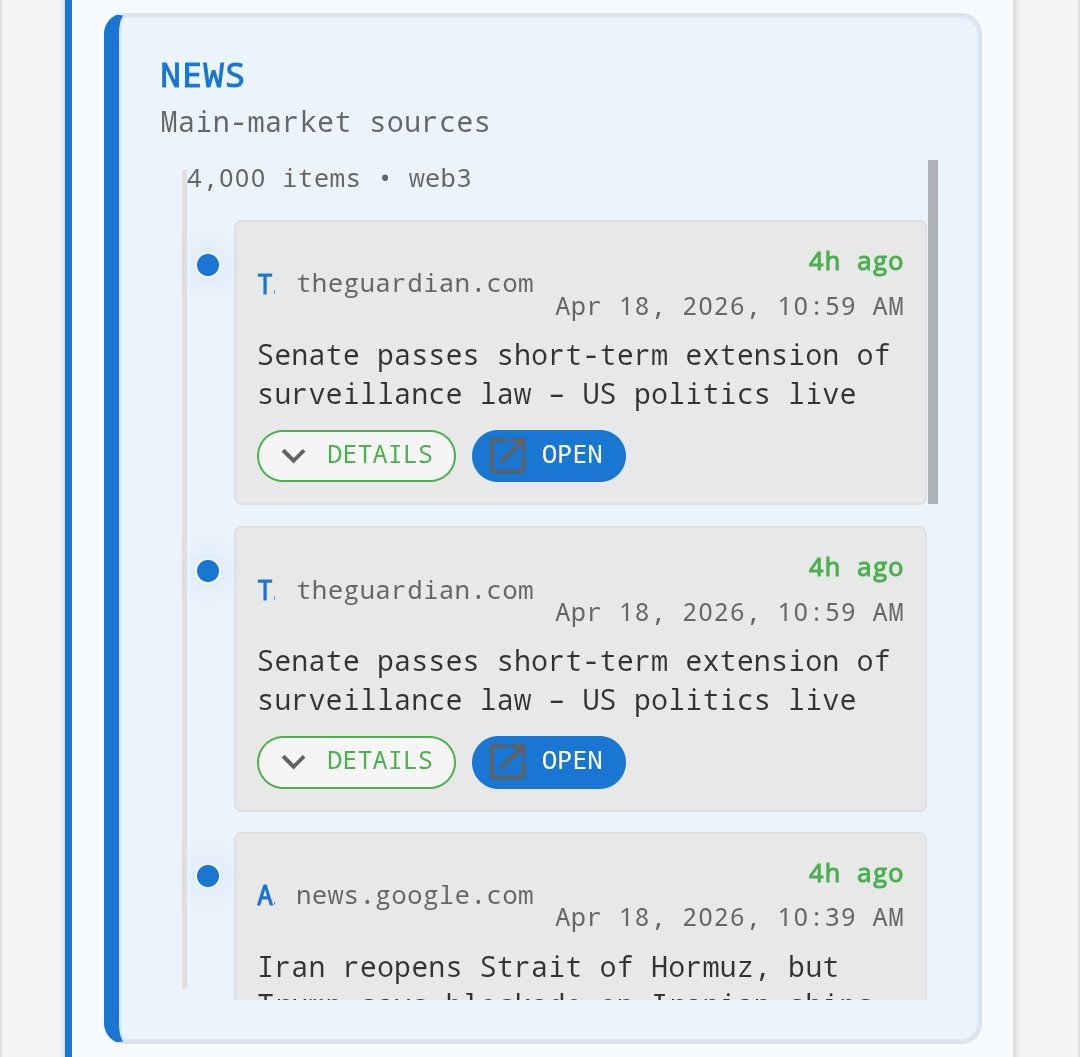1080x1057 pixels.
Task: Click the "T" avatar on the first theguardian.com card
Action: (266, 284)
